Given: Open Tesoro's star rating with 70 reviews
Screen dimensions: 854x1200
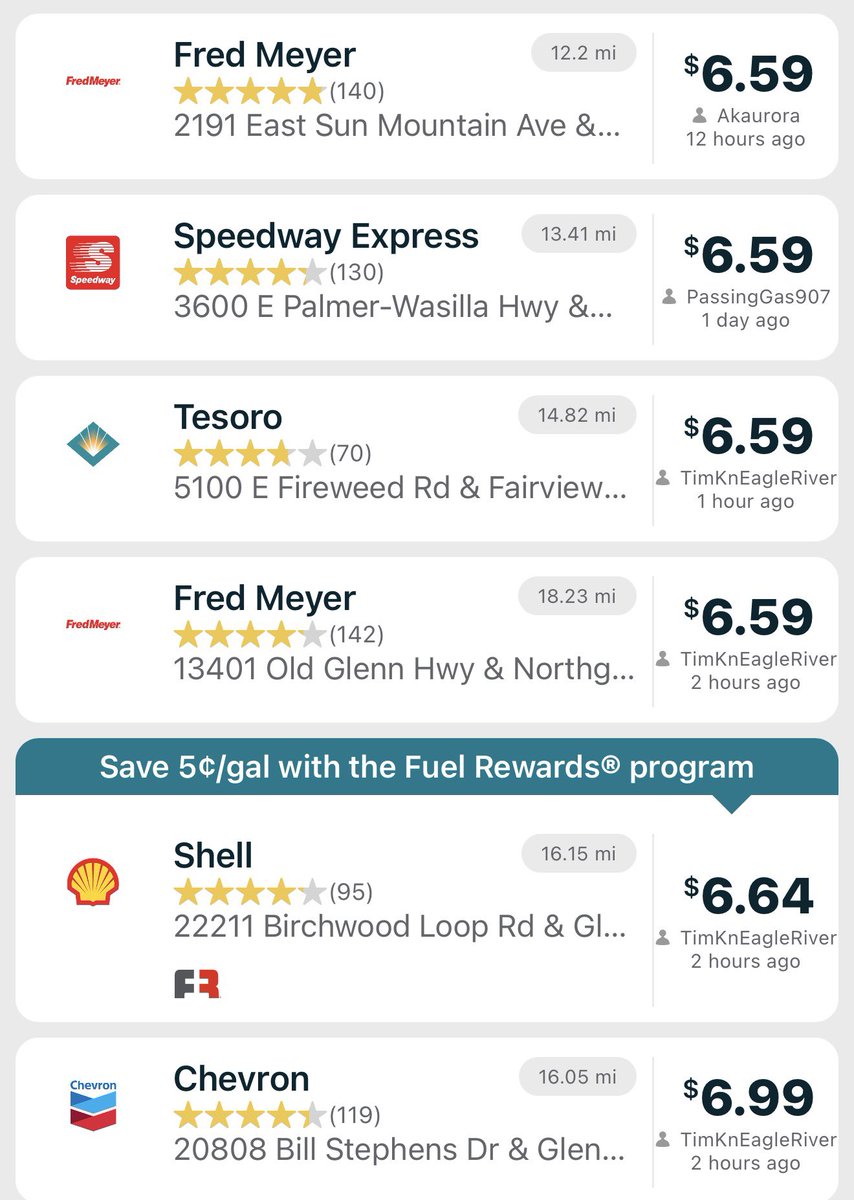Looking at the screenshot, I should 273,454.
